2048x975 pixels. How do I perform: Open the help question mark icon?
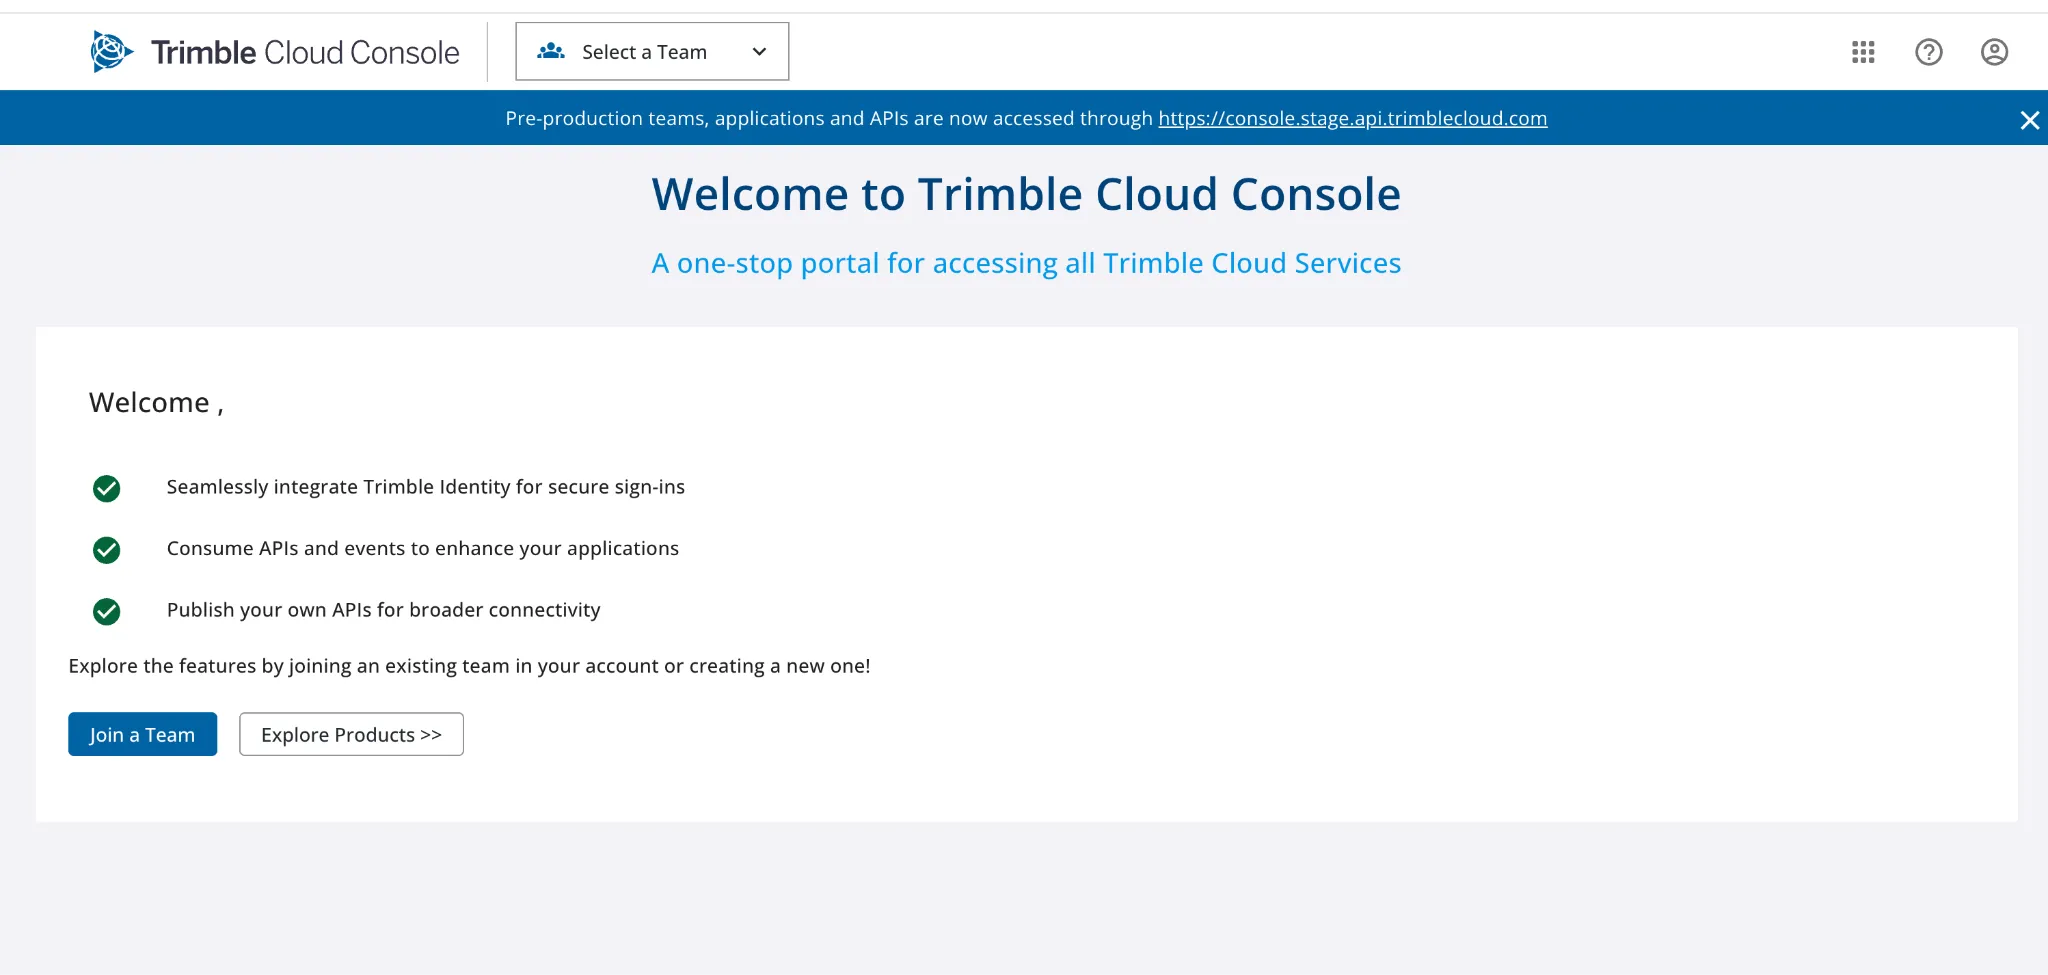point(1928,52)
